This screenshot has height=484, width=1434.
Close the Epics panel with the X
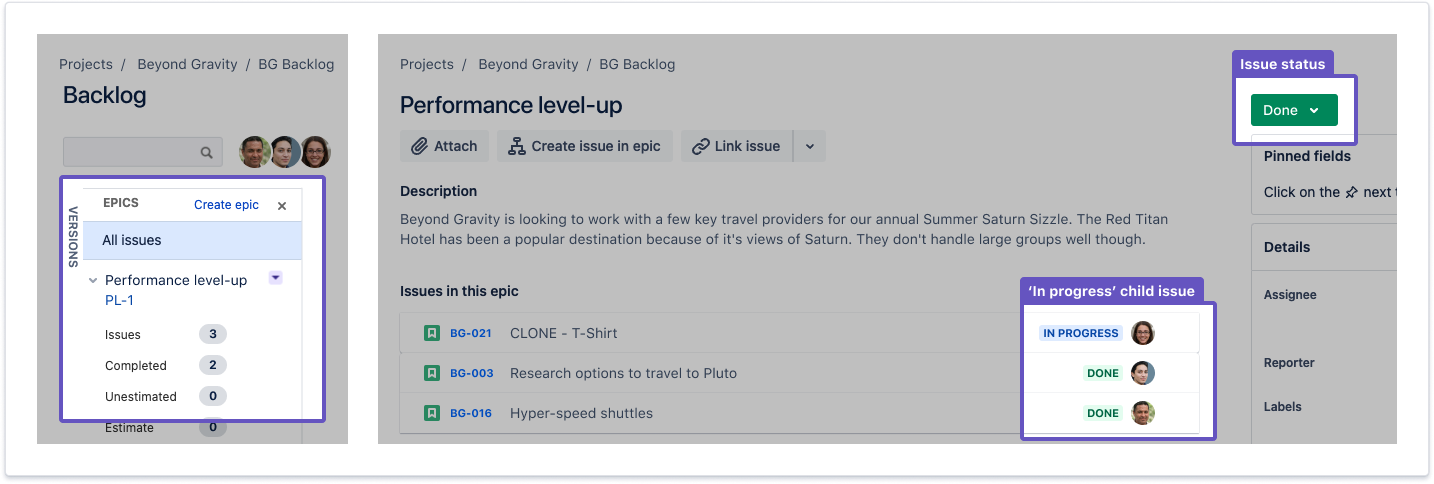tap(282, 205)
